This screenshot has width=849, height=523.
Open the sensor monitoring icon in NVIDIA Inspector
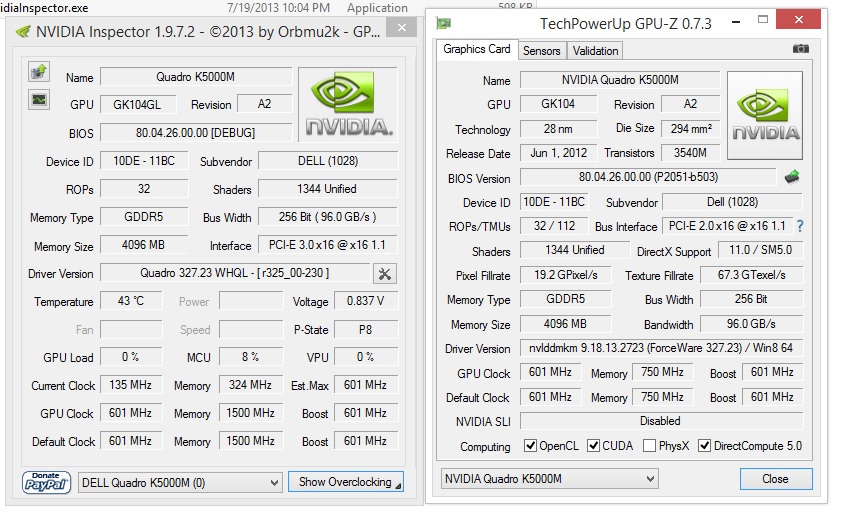[x=39, y=100]
